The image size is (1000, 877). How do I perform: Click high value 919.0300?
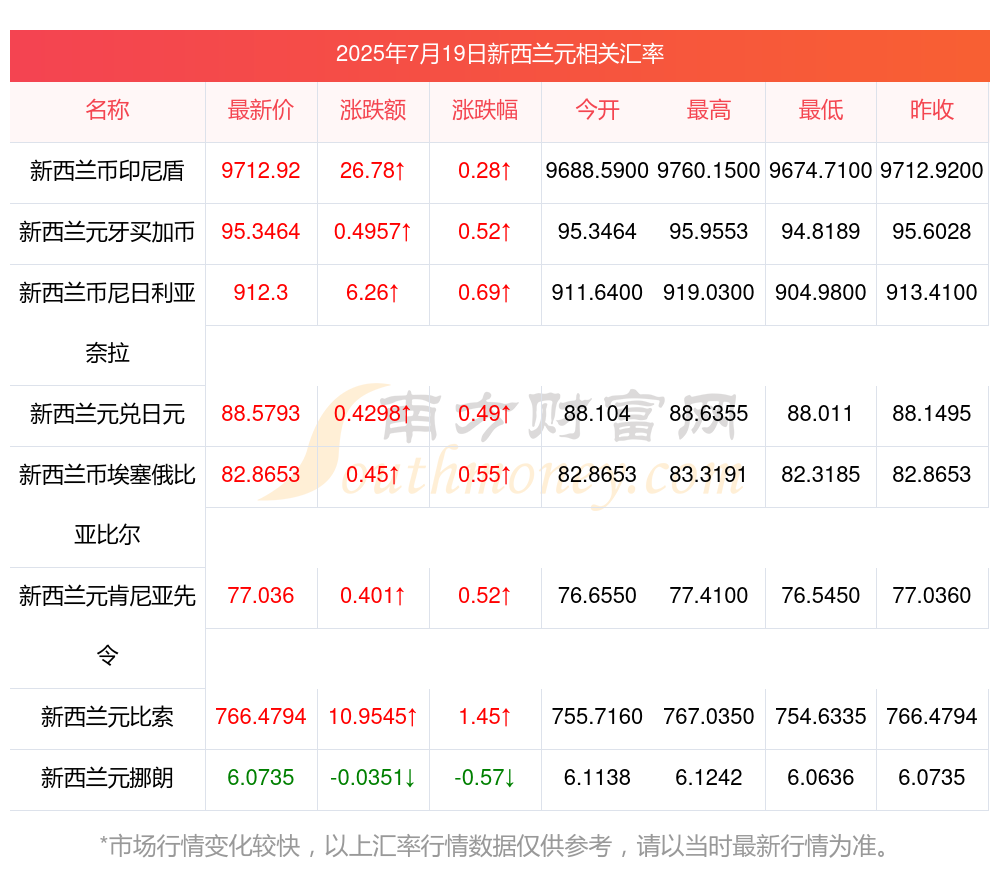coord(709,293)
